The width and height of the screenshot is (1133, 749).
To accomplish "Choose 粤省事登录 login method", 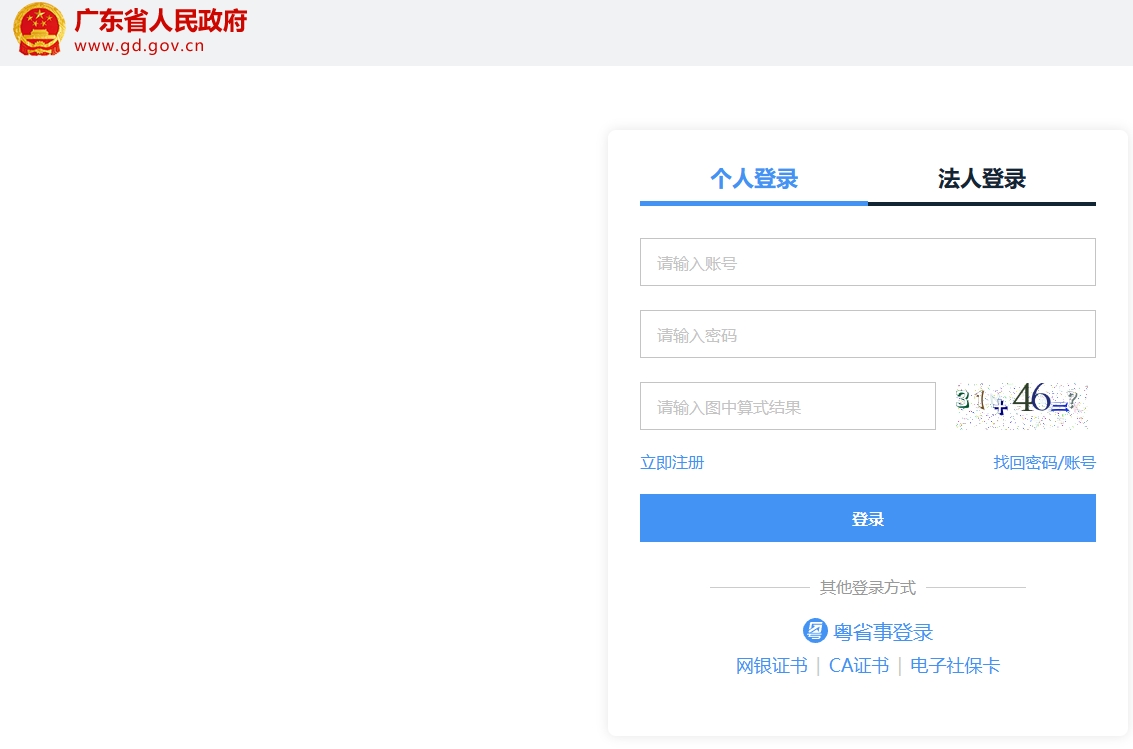I will pyautogui.click(x=883, y=632).
